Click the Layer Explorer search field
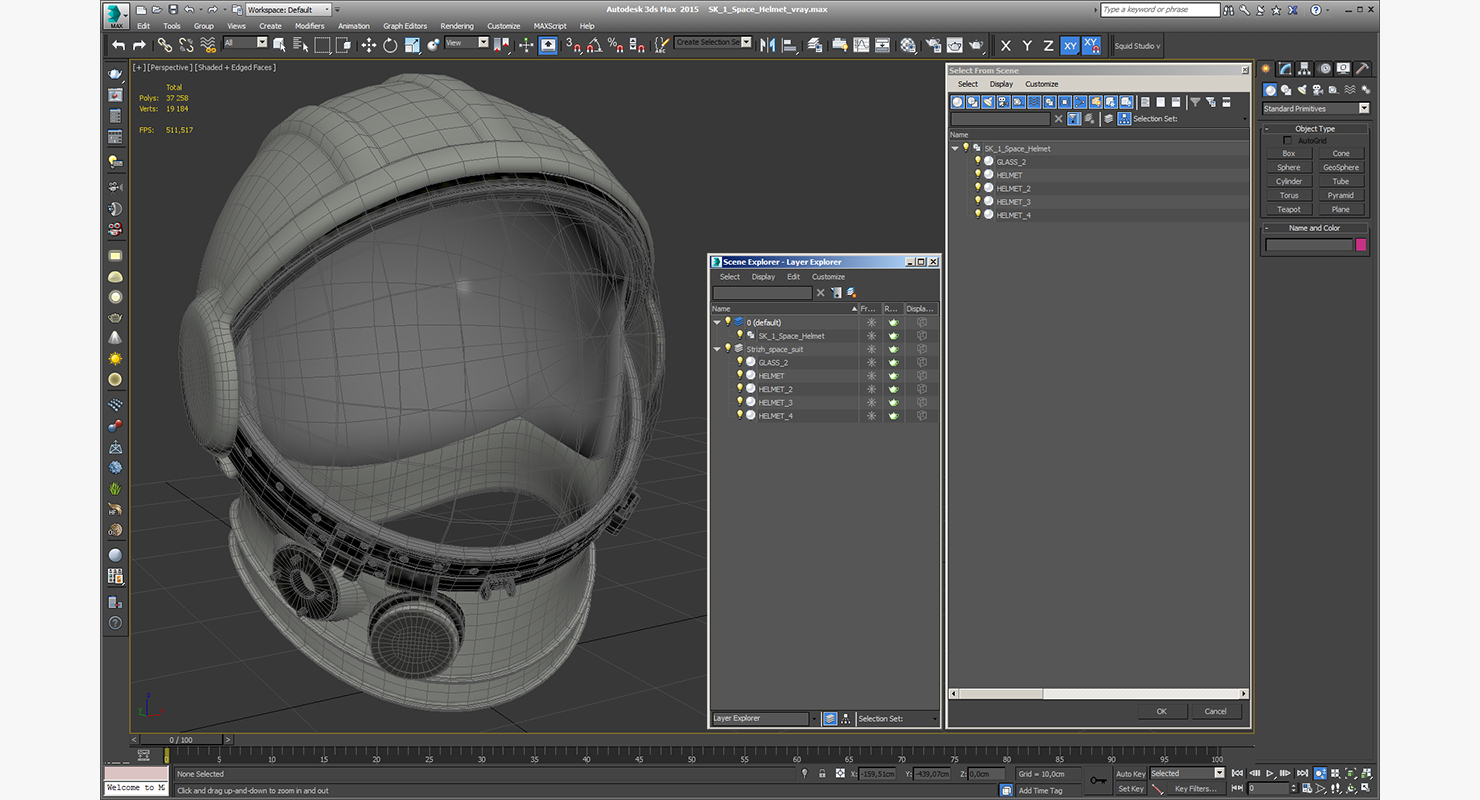Image resolution: width=1480 pixels, height=800 pixels. pyautogui.click(x=762, y=293)
